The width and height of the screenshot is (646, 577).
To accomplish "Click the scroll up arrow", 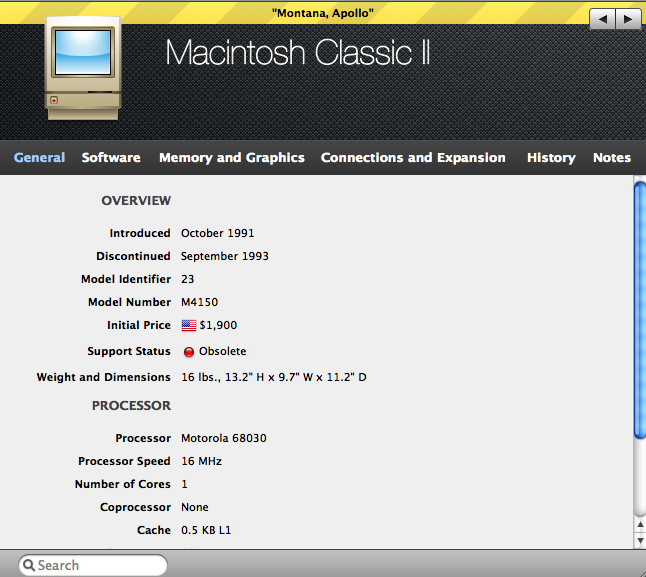I will point(640,524).
